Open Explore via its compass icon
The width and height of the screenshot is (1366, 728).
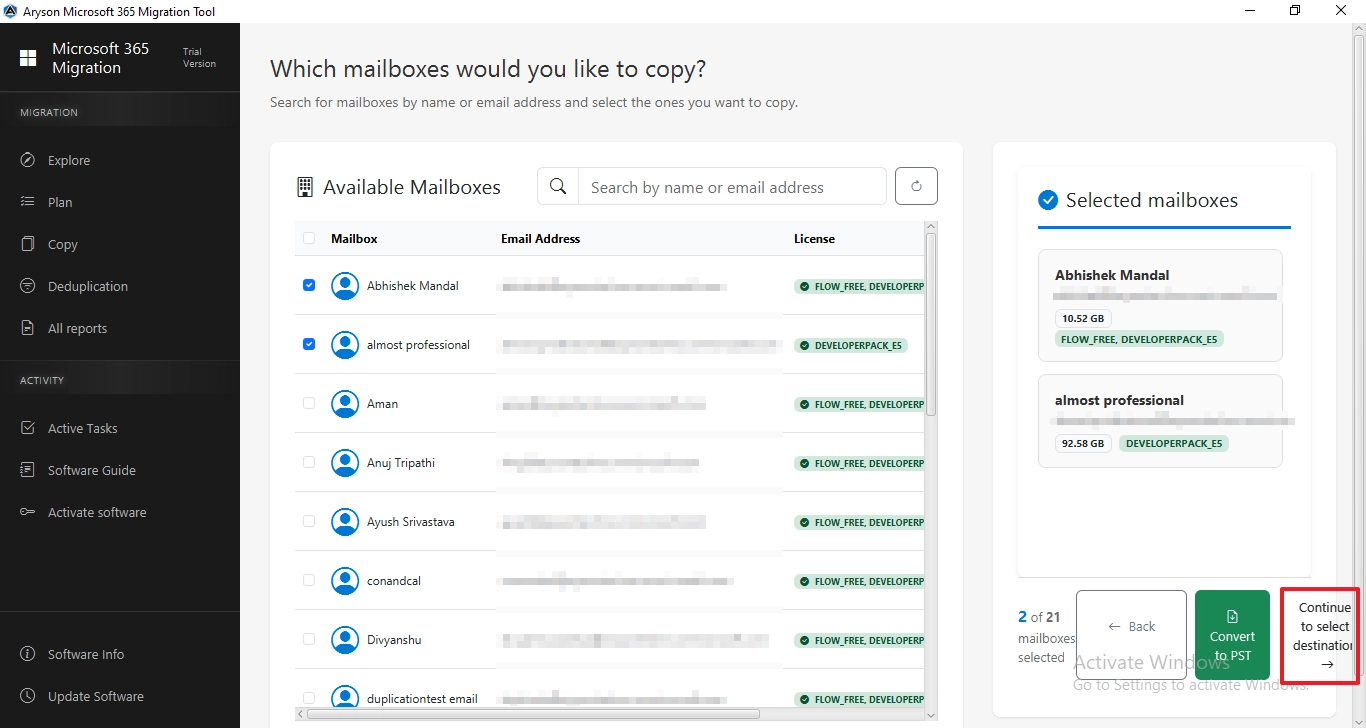pos(28,160)
